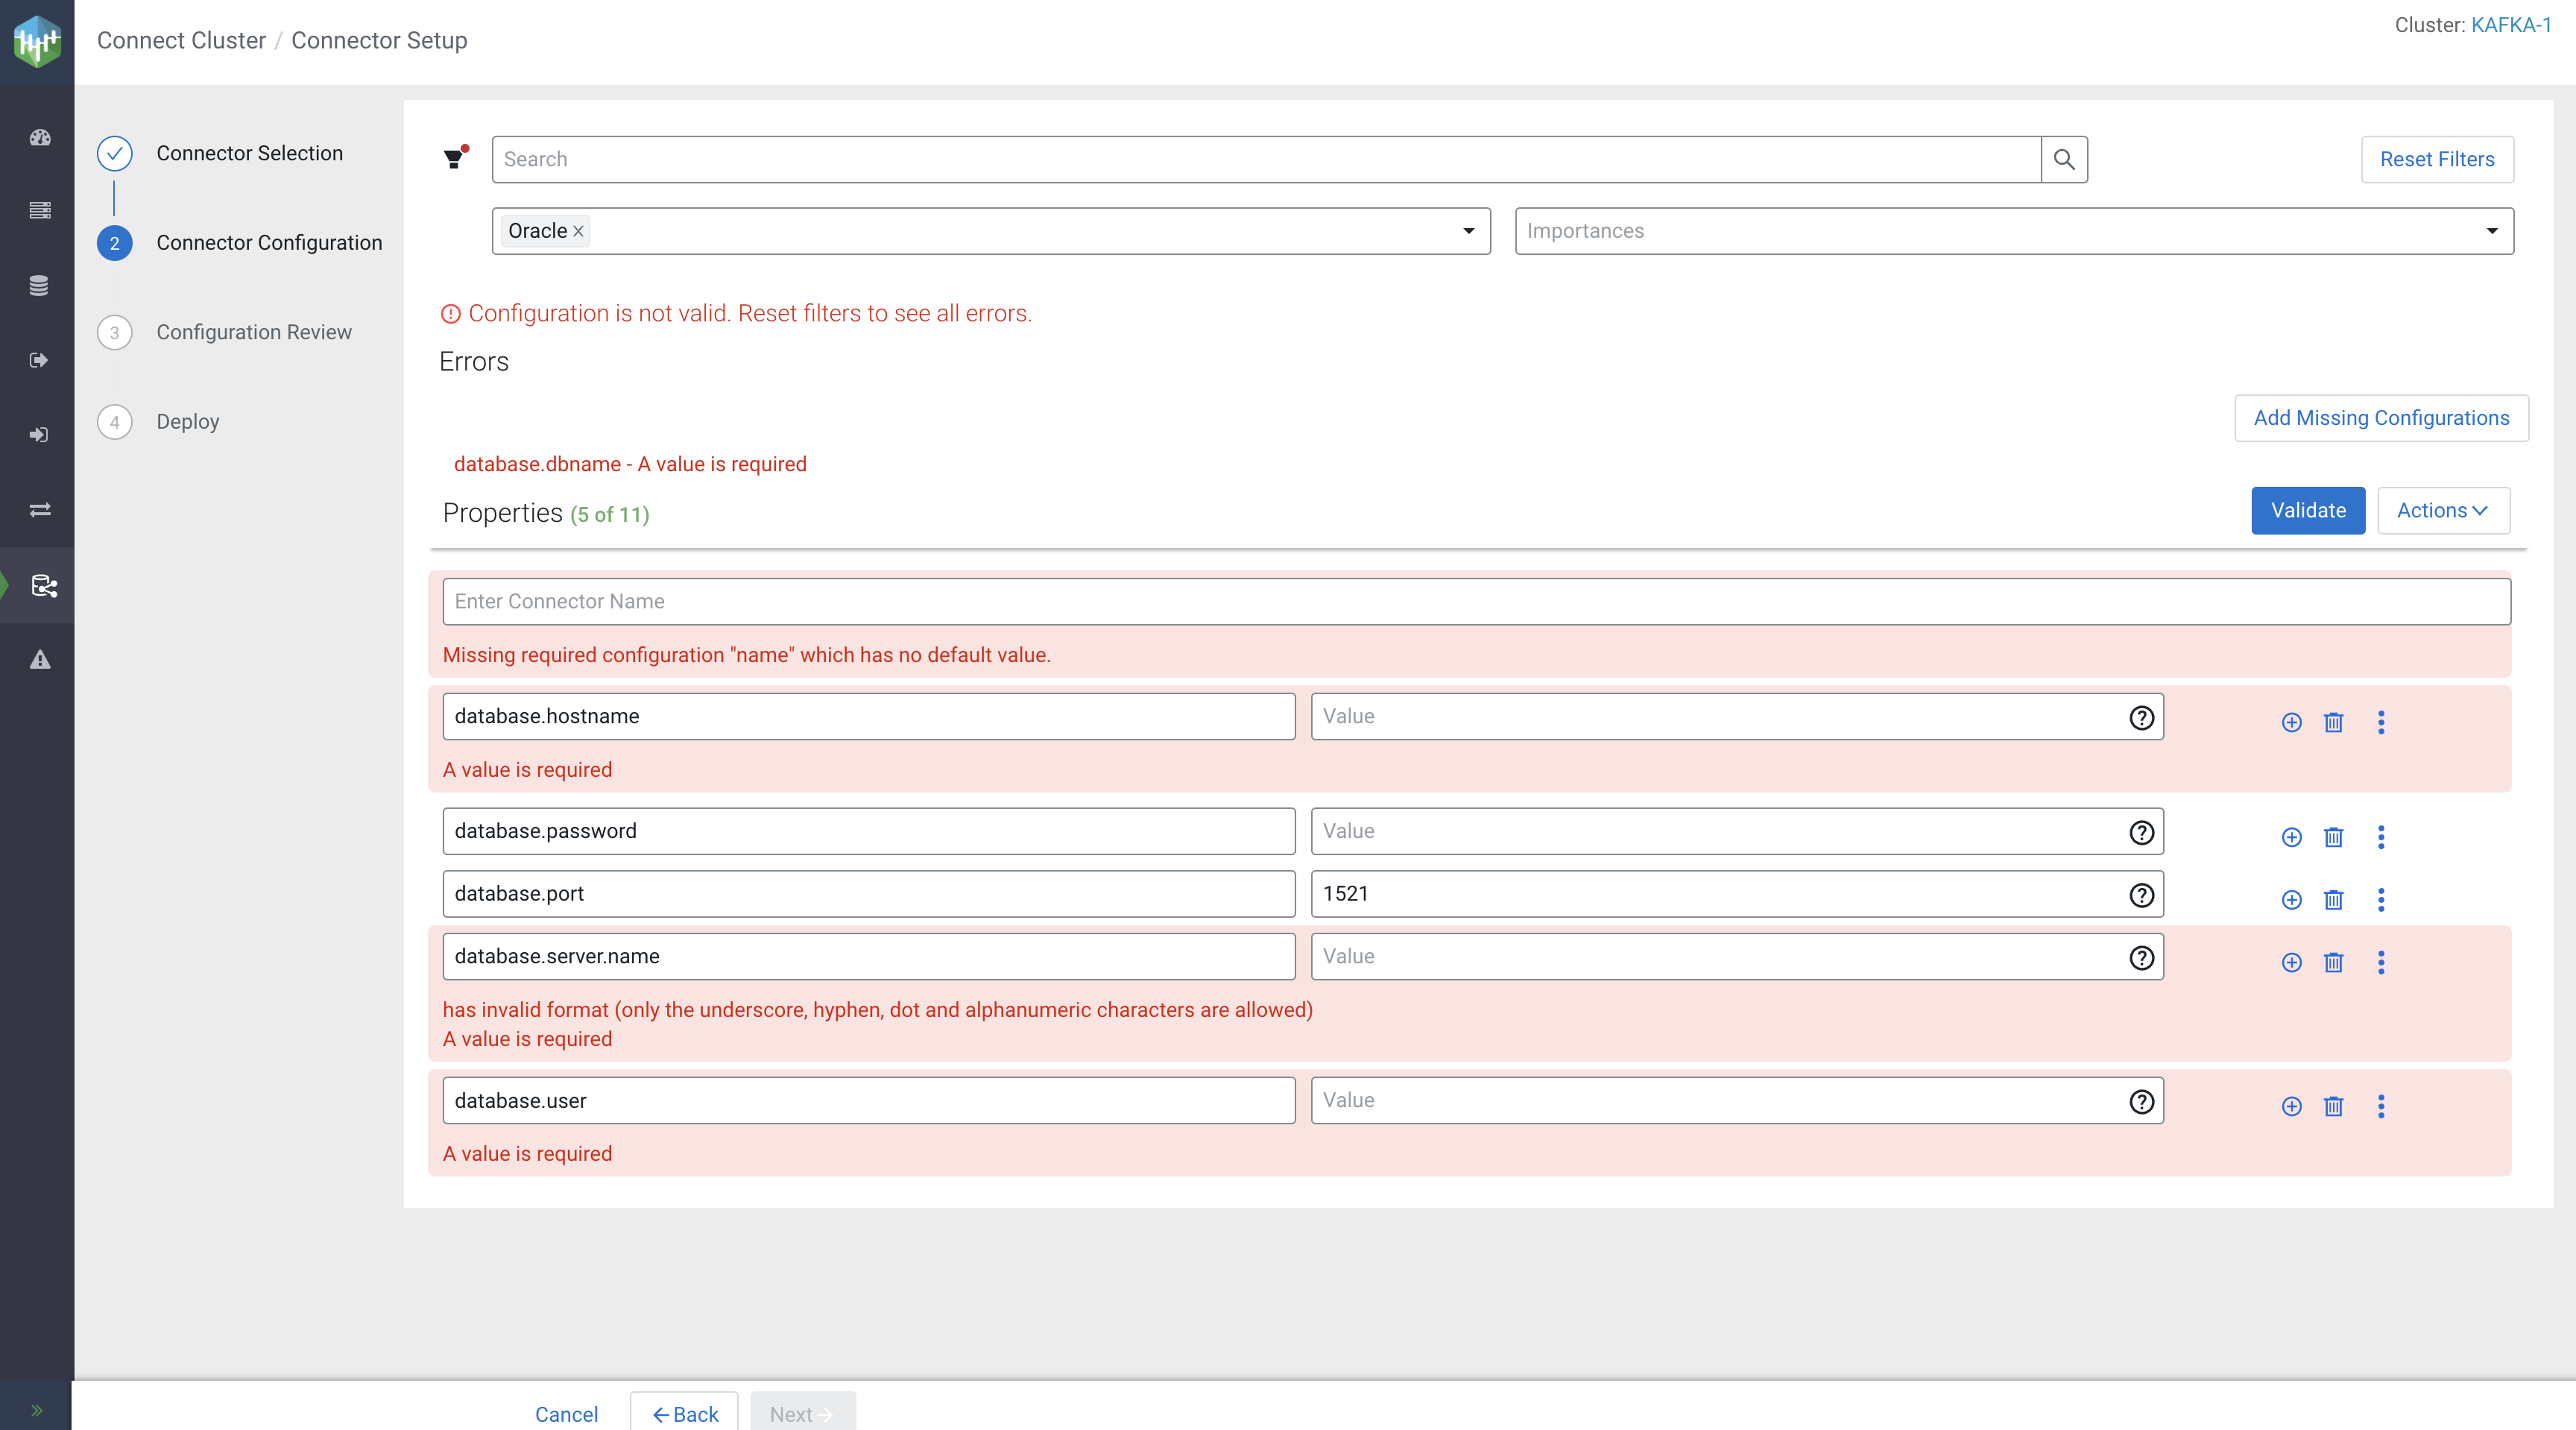Open the dashboard gauge icon in sidebar
The height and width of the screenshot is (1430, 2576).
tap(39, 138)
